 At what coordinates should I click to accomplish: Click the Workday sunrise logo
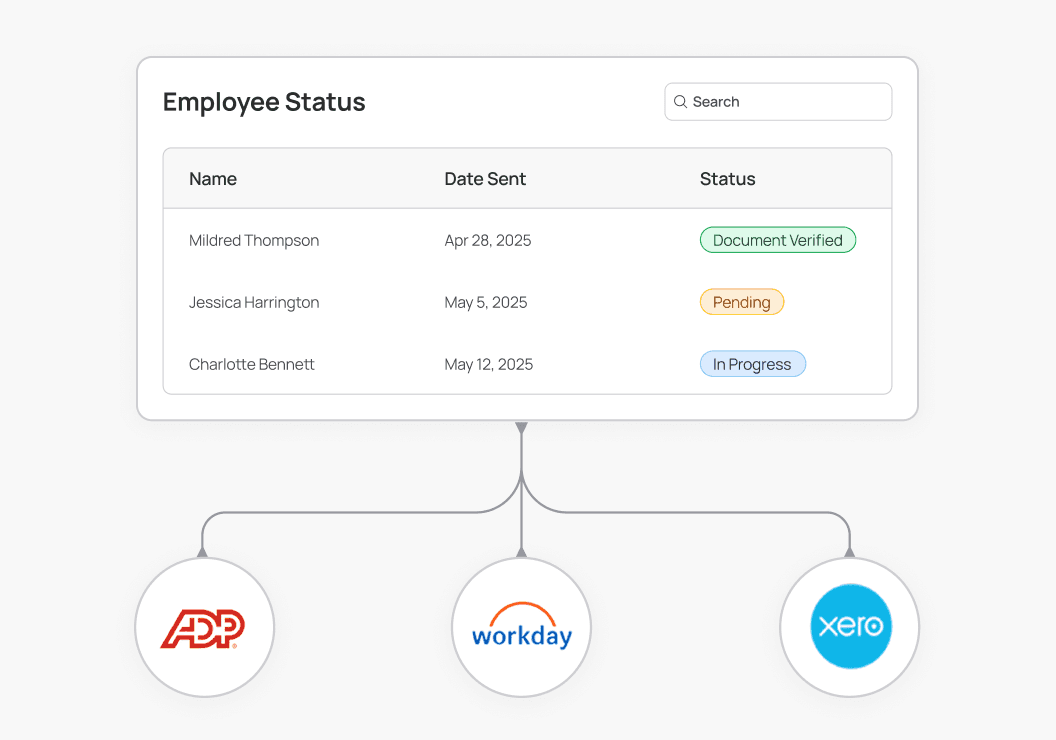tap(521, 622)
